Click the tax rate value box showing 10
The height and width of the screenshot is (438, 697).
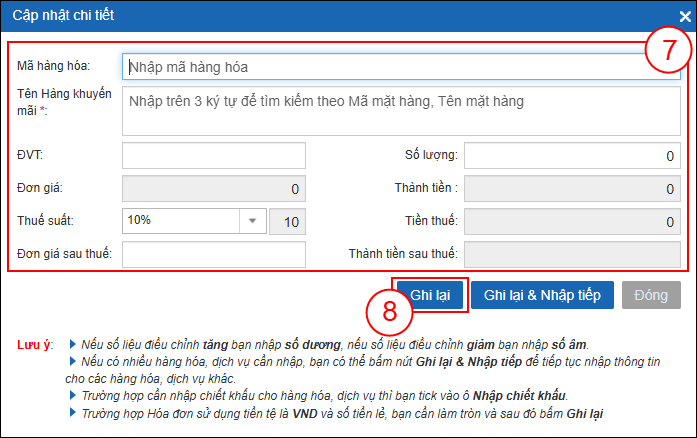[x=287, y=221]
